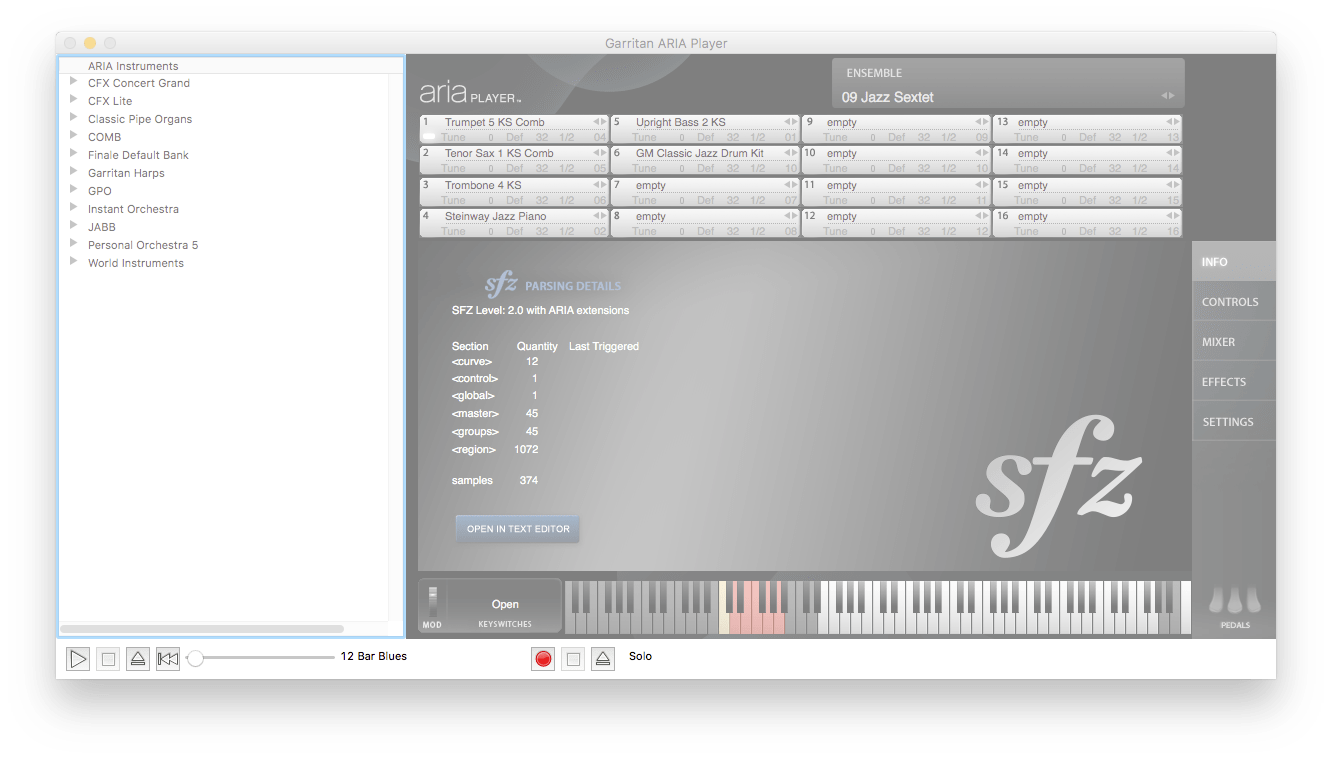Expand the JABB library
This screenshot has width=1332, height=759.
pos(74,227)
